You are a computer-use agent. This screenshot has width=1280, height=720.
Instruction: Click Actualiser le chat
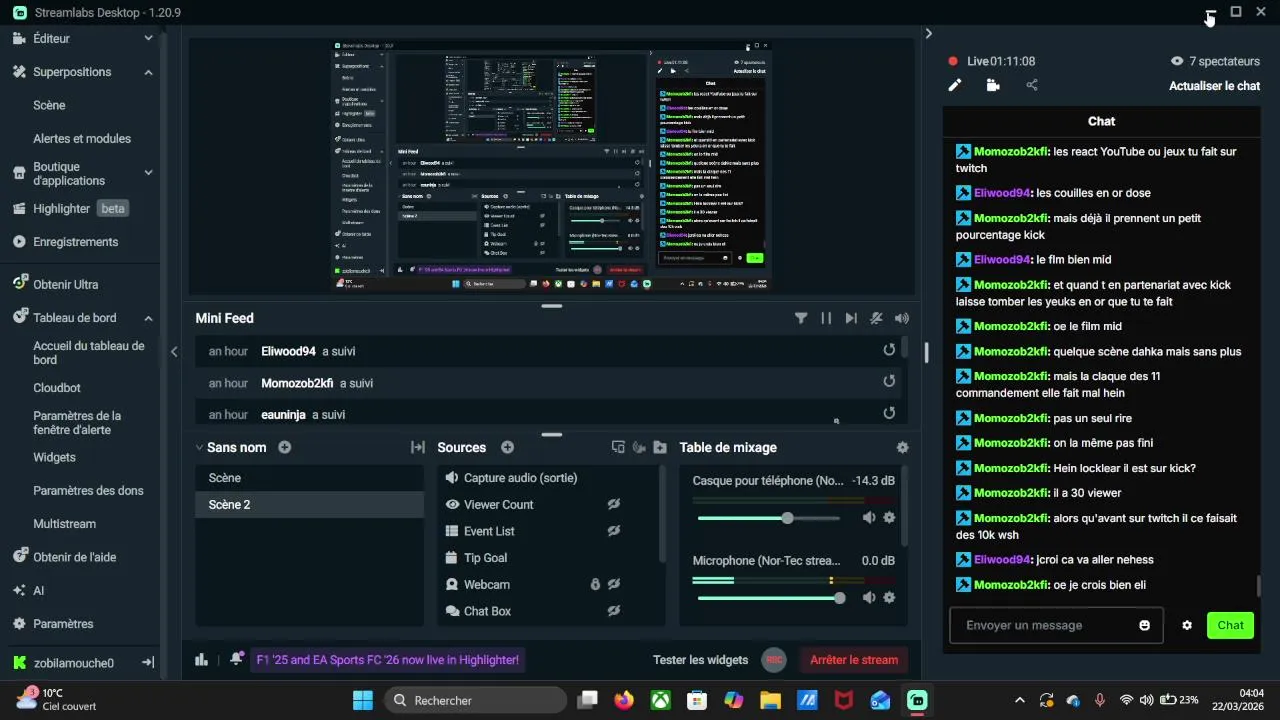click(1214, 86)
